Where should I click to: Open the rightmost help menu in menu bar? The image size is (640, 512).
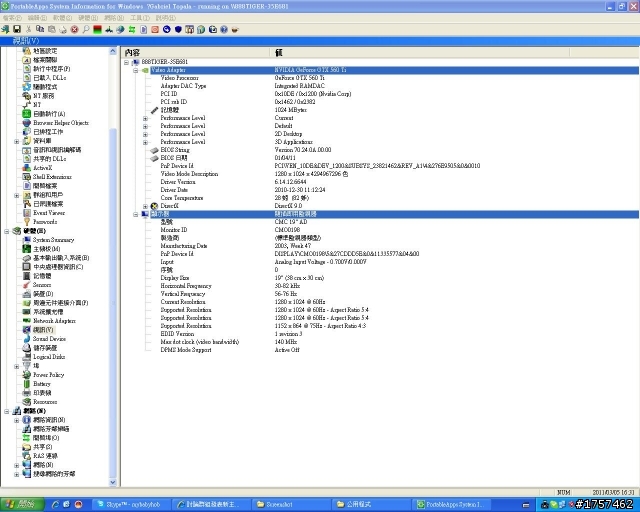tap(166, 18)
